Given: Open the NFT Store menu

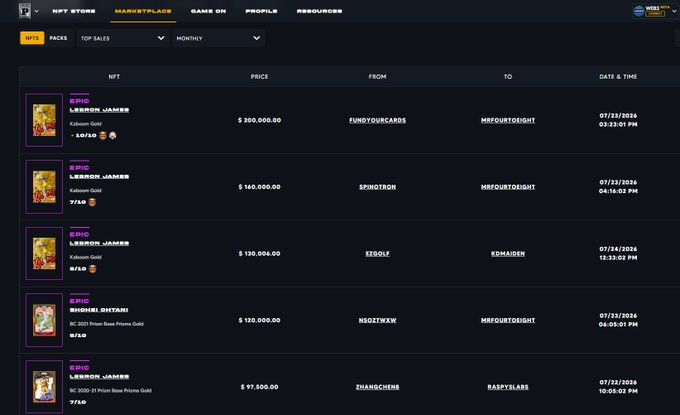Looking at the screenshot, I should click(x=74, y=11).
